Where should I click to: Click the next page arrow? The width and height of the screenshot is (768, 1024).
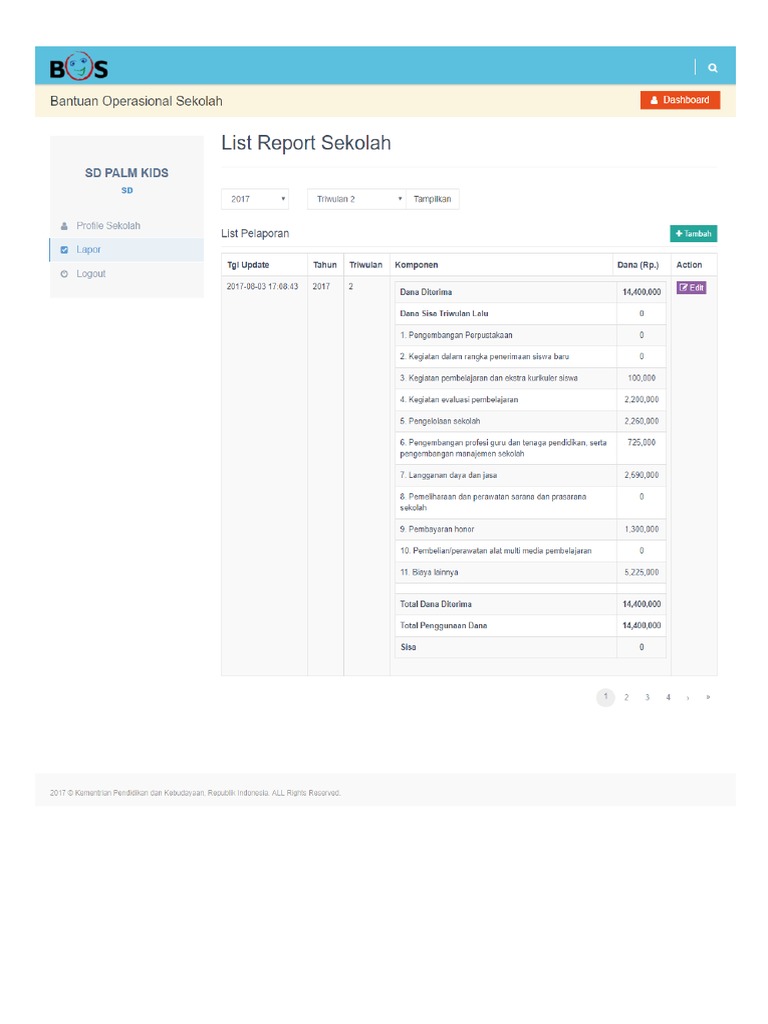coord(688,698)
